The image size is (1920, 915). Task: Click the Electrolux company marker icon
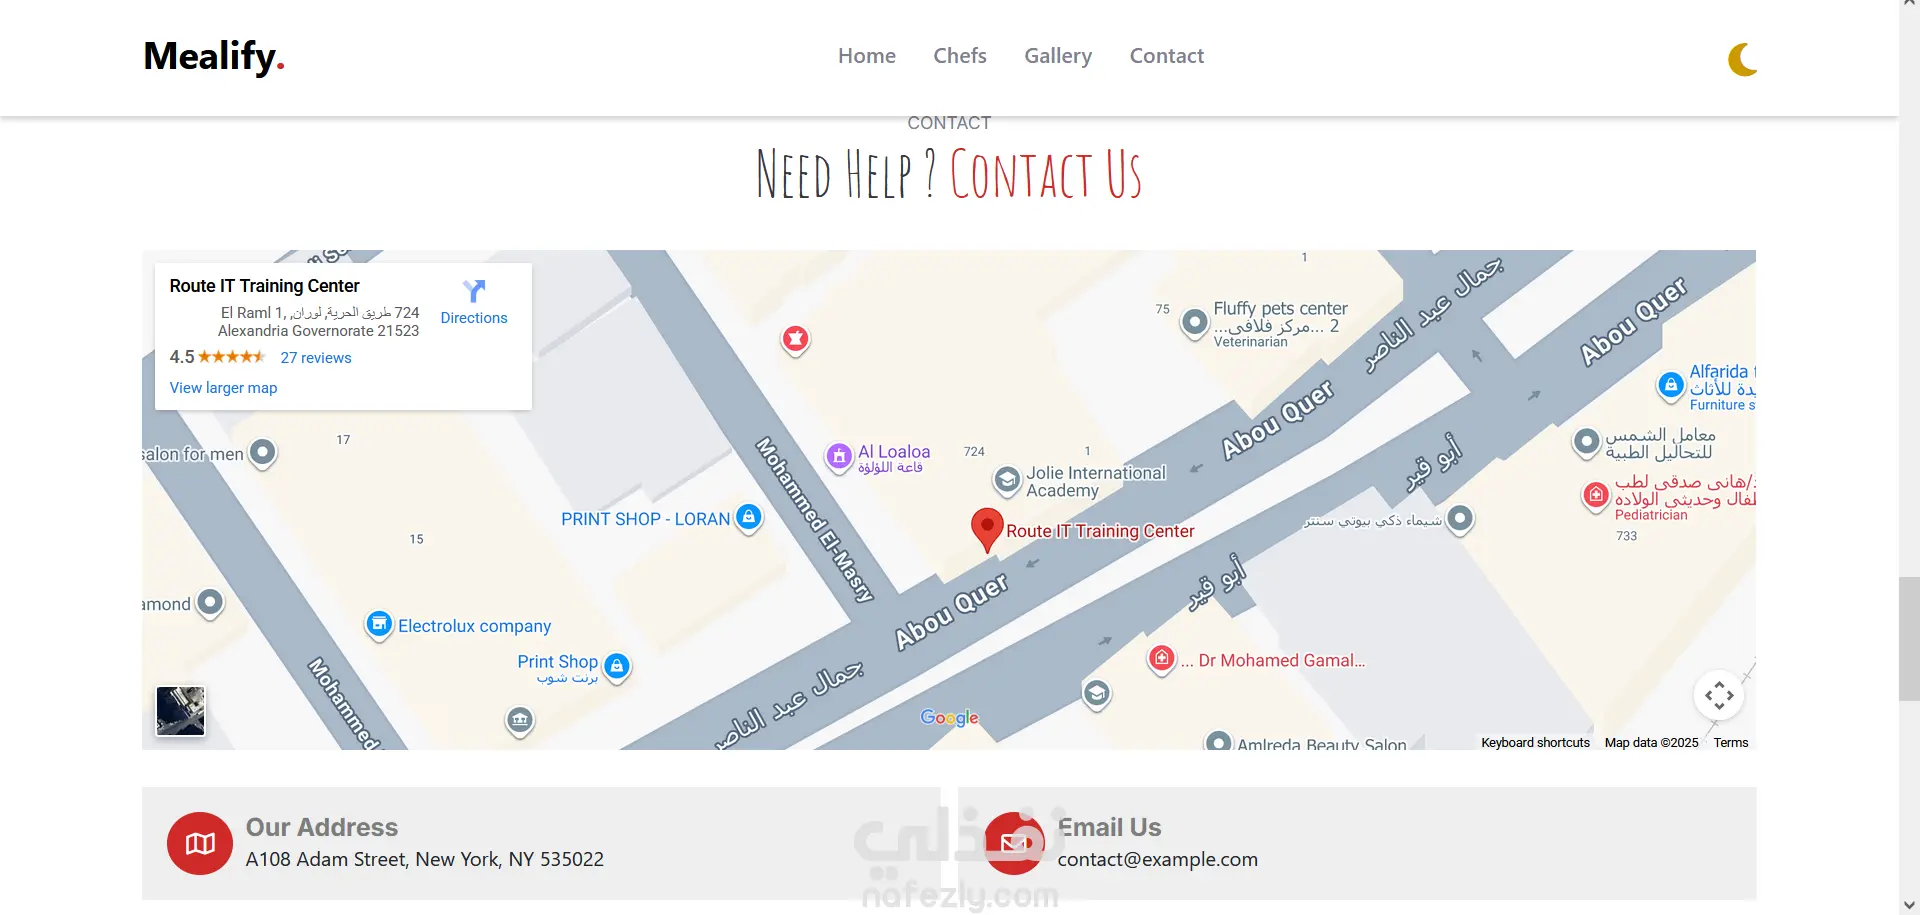378,625
